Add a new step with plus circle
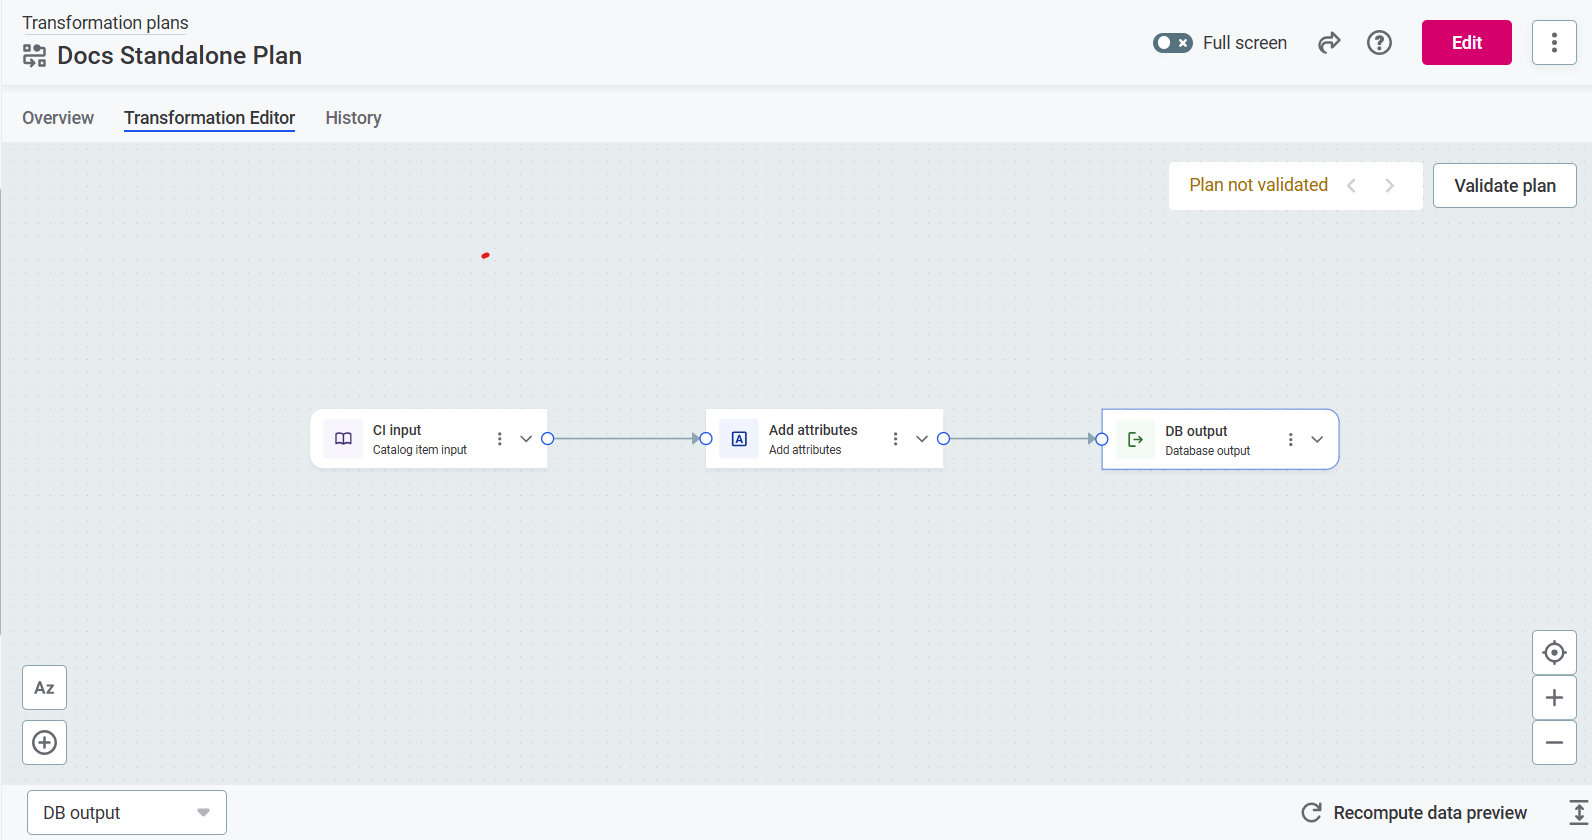 44,743
